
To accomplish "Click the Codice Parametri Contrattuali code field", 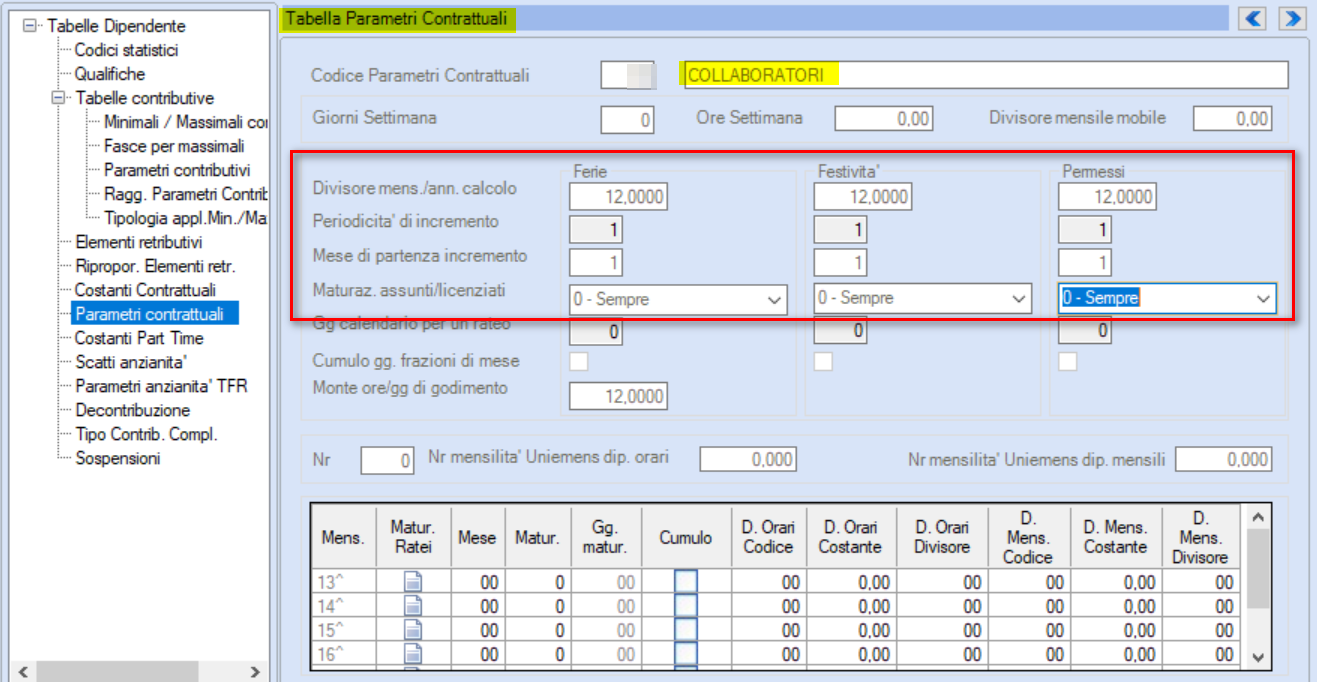I will (x=629, y=76).
